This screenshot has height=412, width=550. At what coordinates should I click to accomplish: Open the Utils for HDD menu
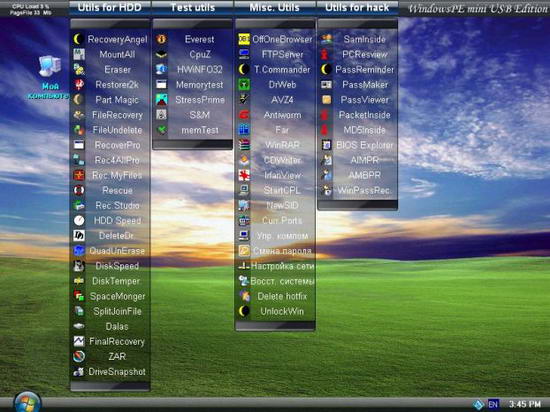pos(110,7)
